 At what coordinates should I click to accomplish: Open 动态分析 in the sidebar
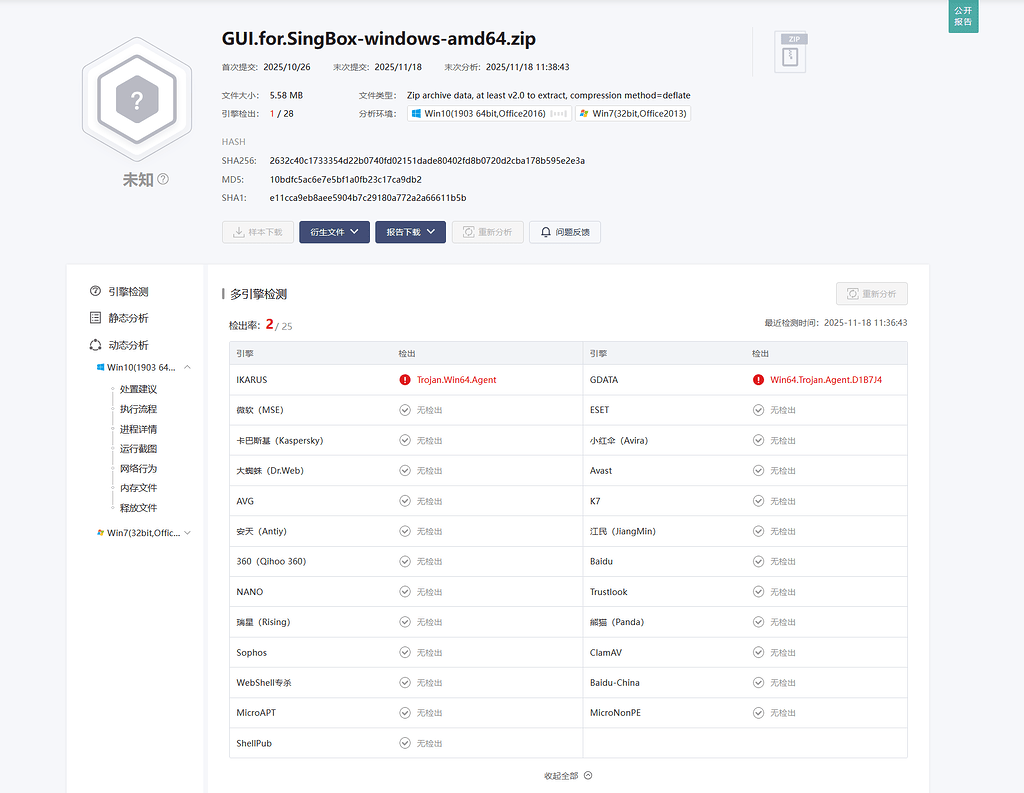click(x=128, y=345)
